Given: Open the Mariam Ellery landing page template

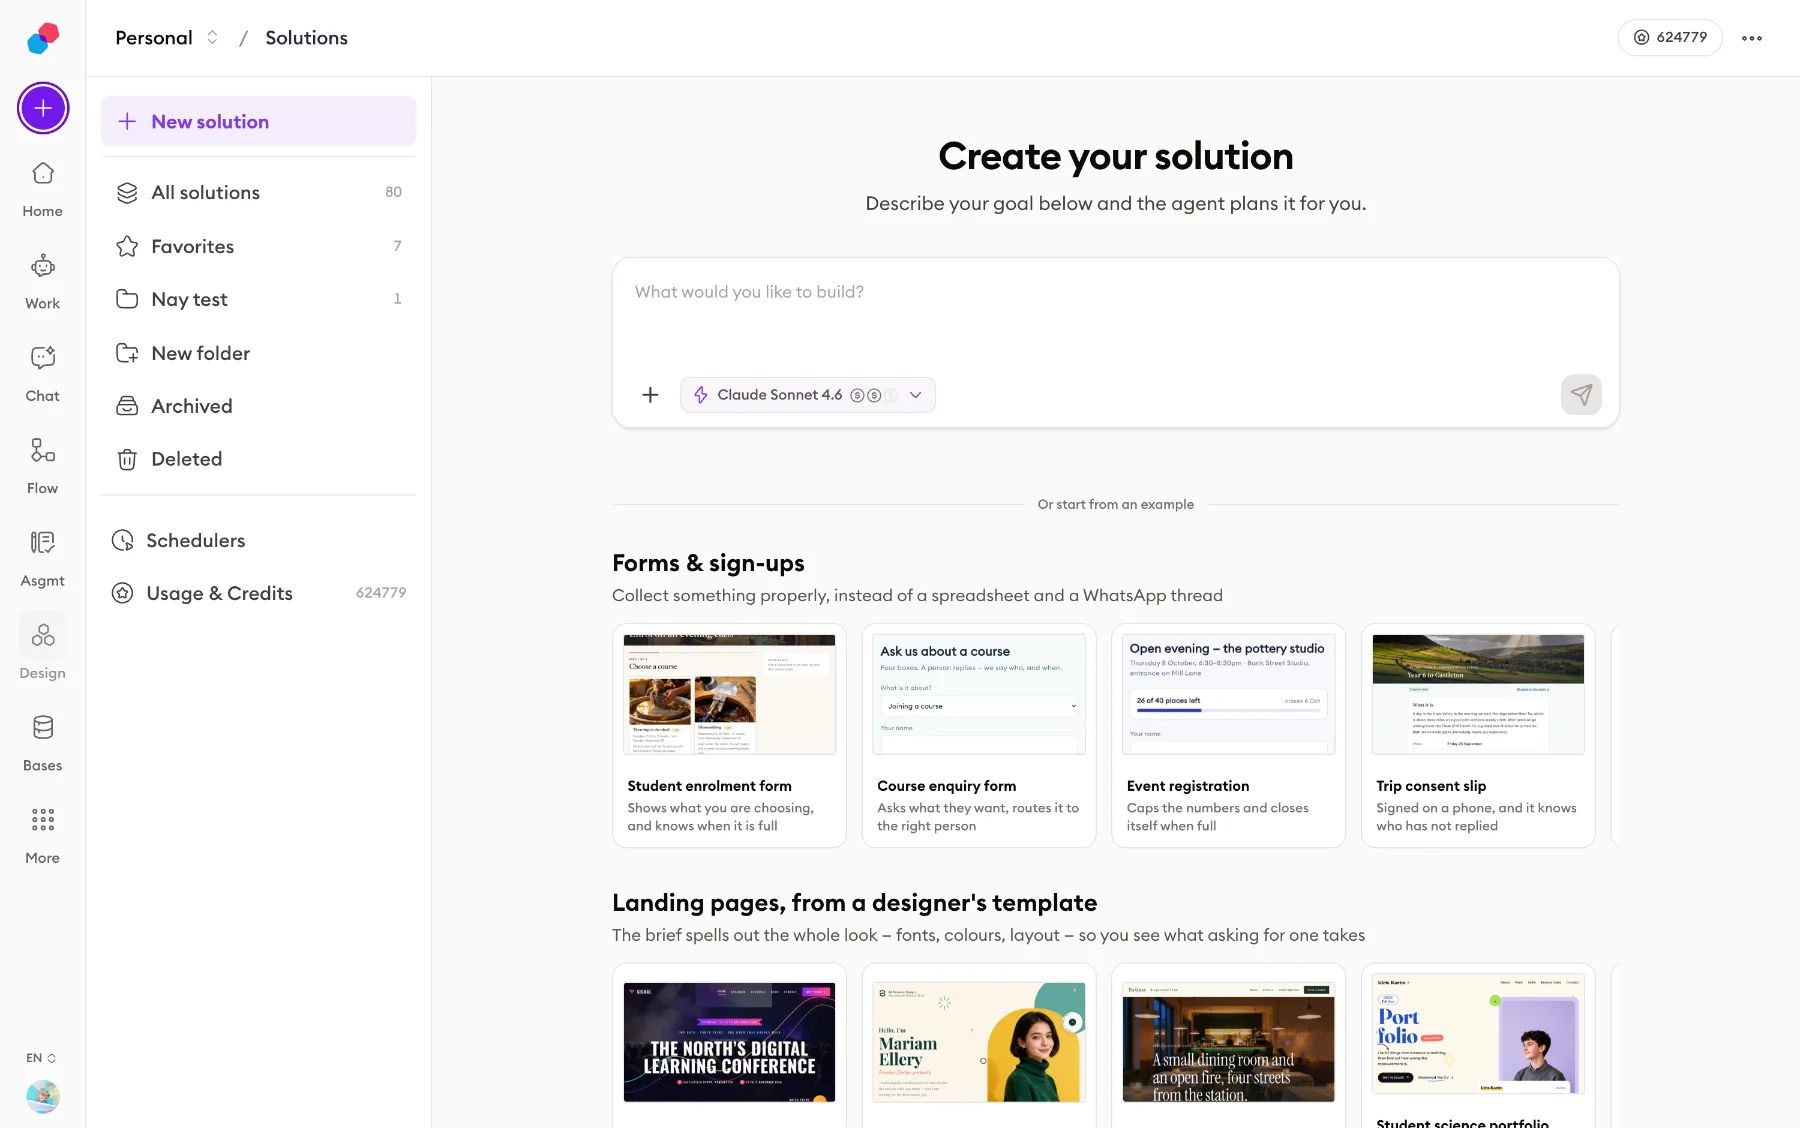Looking at the screenshot, I should pos(979,1042).
